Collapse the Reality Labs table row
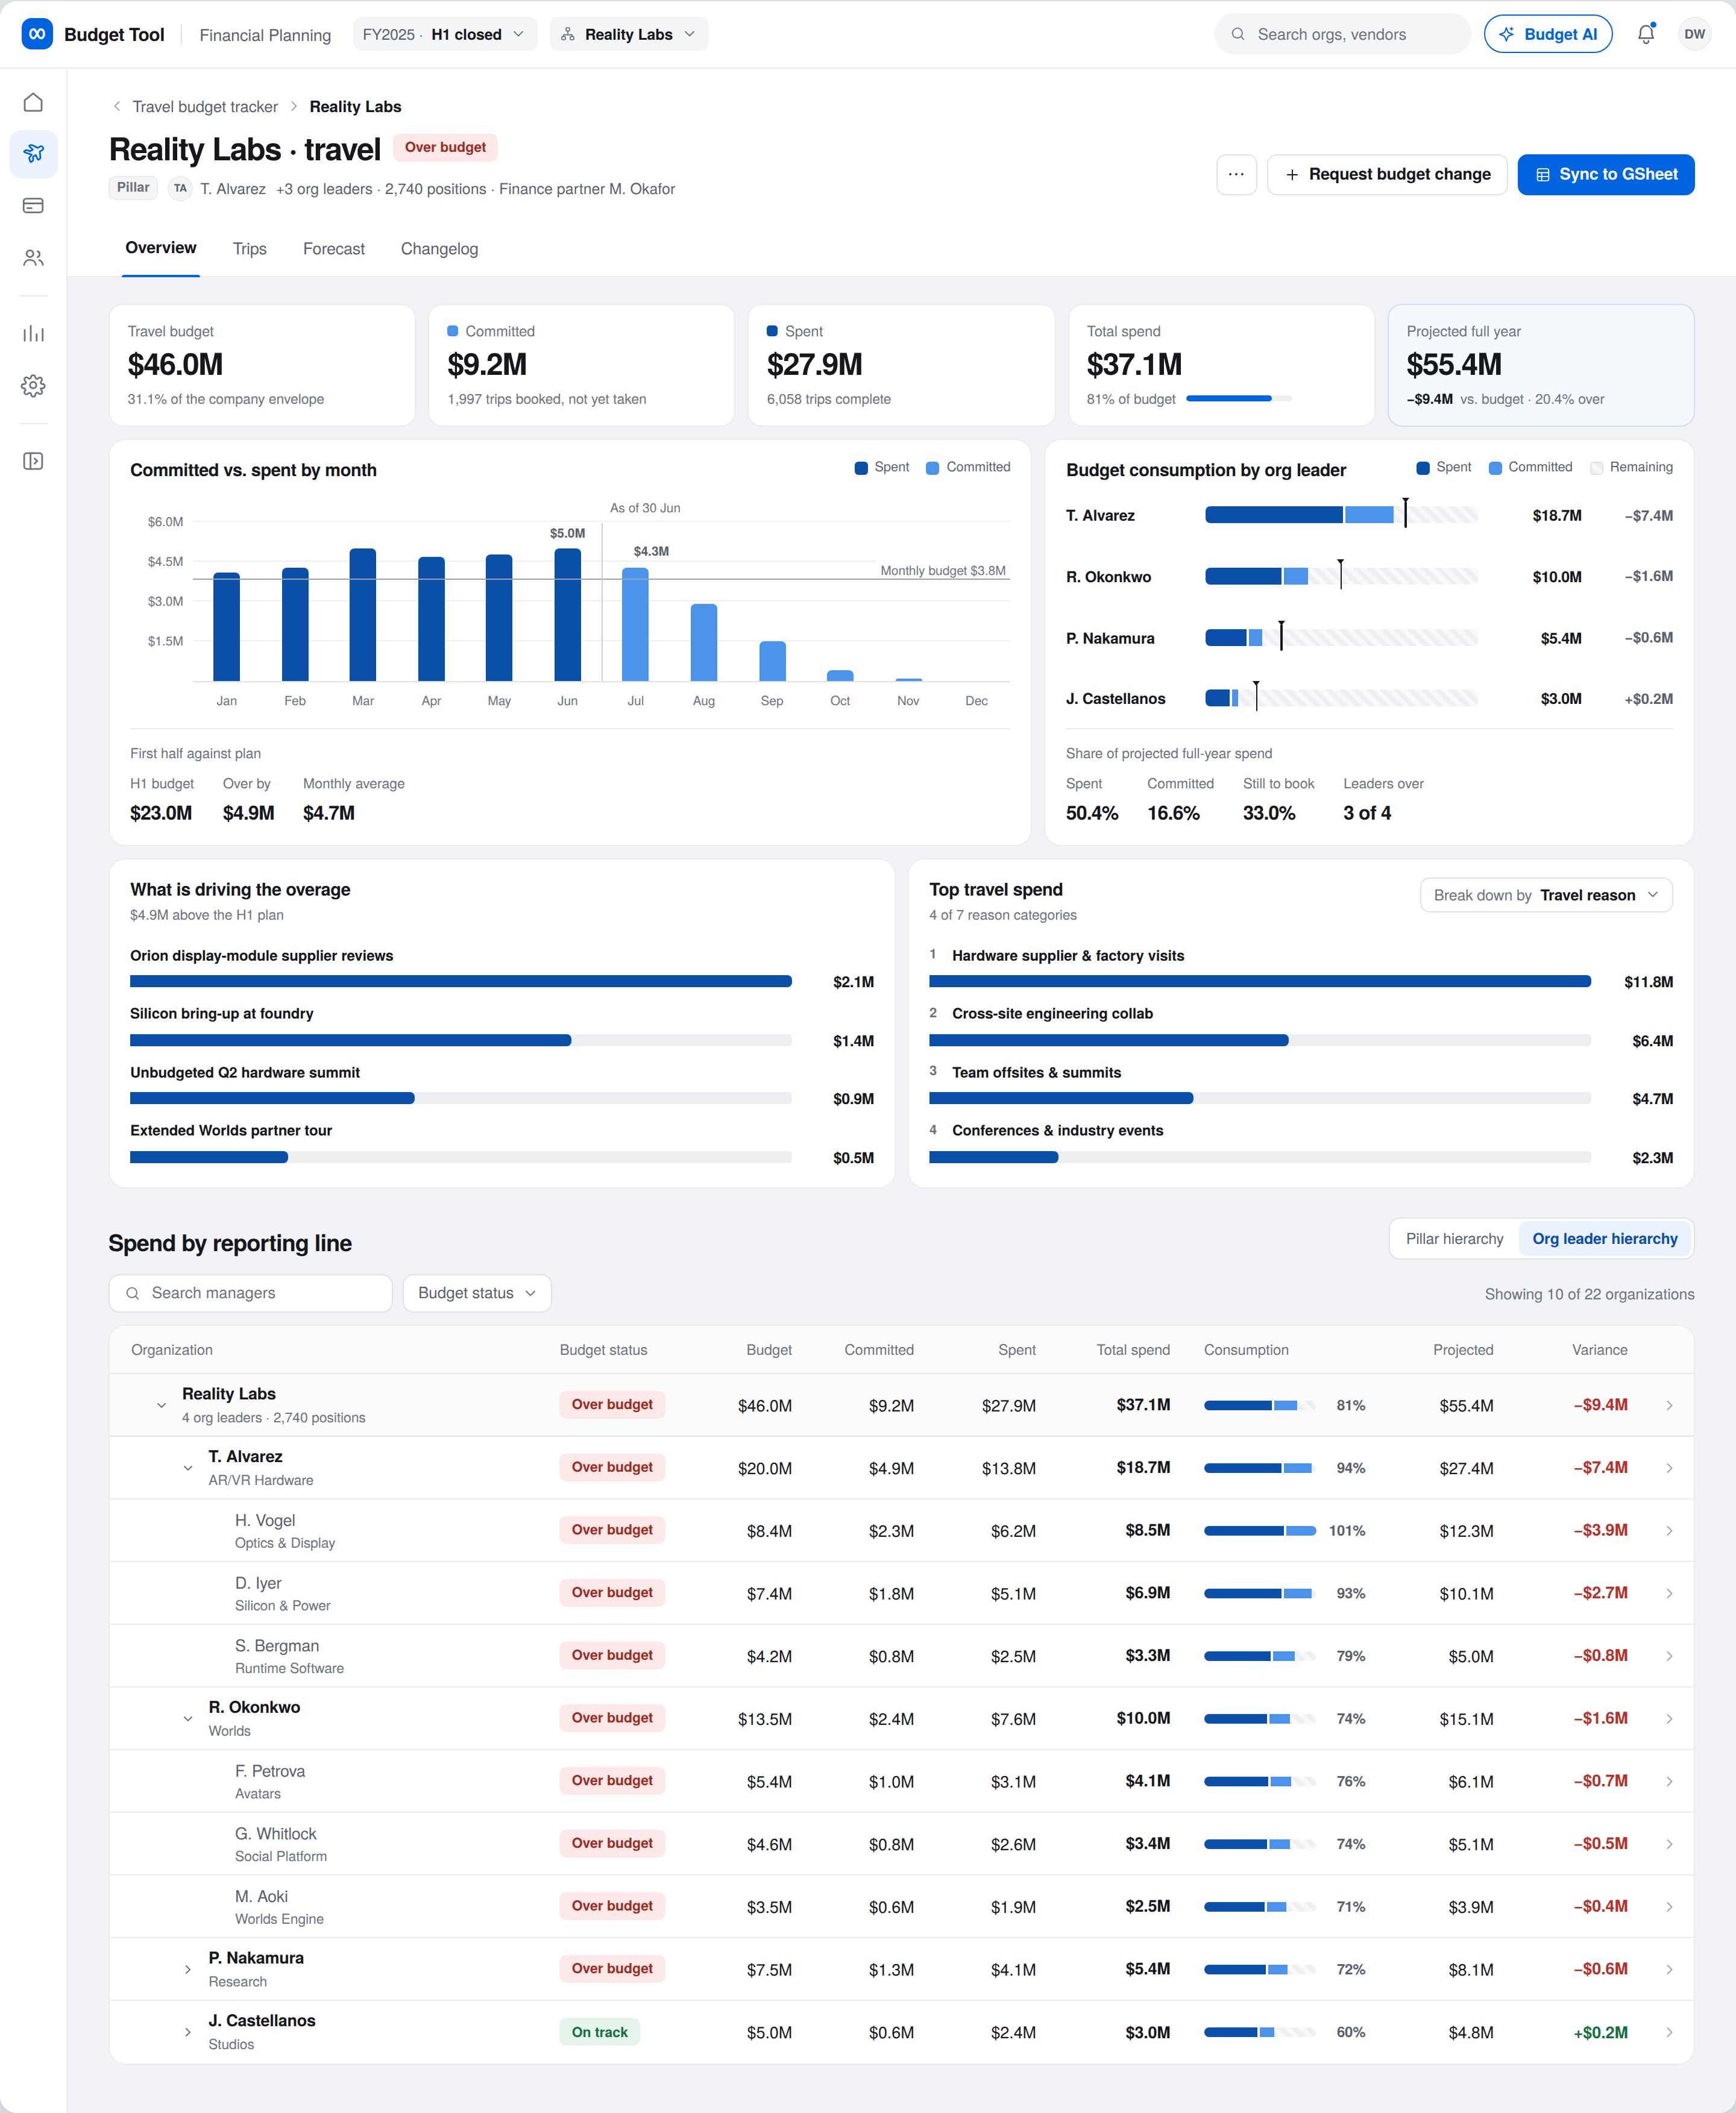Screen dimensions: 1736x2113 point(161,1405)
